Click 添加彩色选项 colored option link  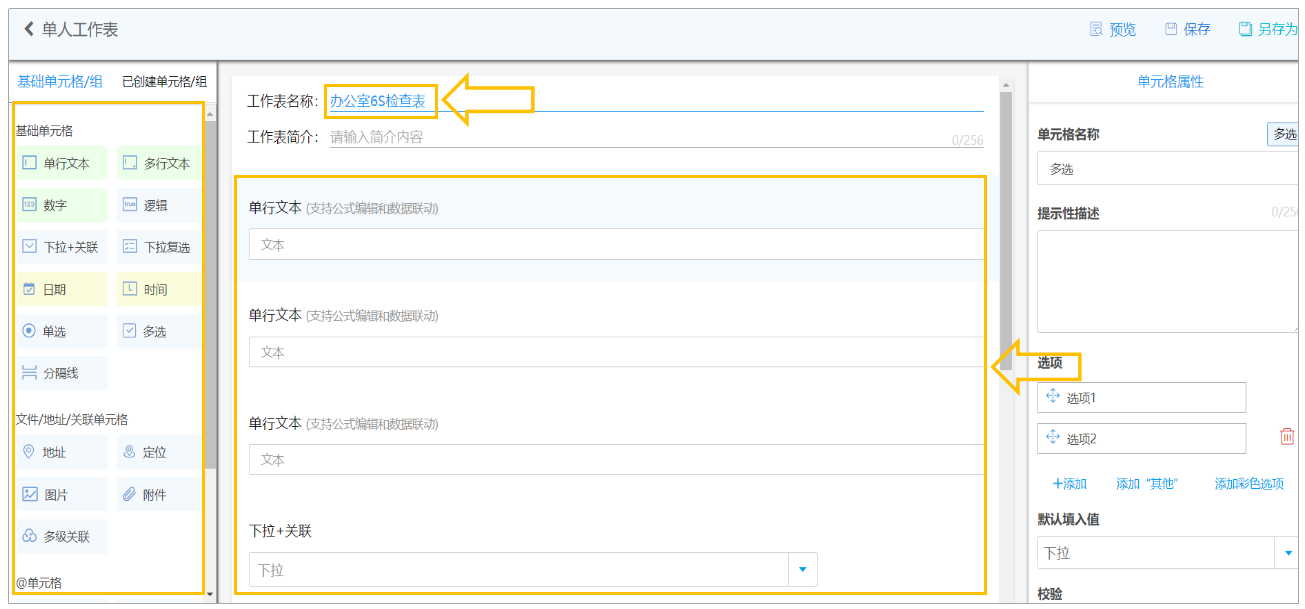1249,483
